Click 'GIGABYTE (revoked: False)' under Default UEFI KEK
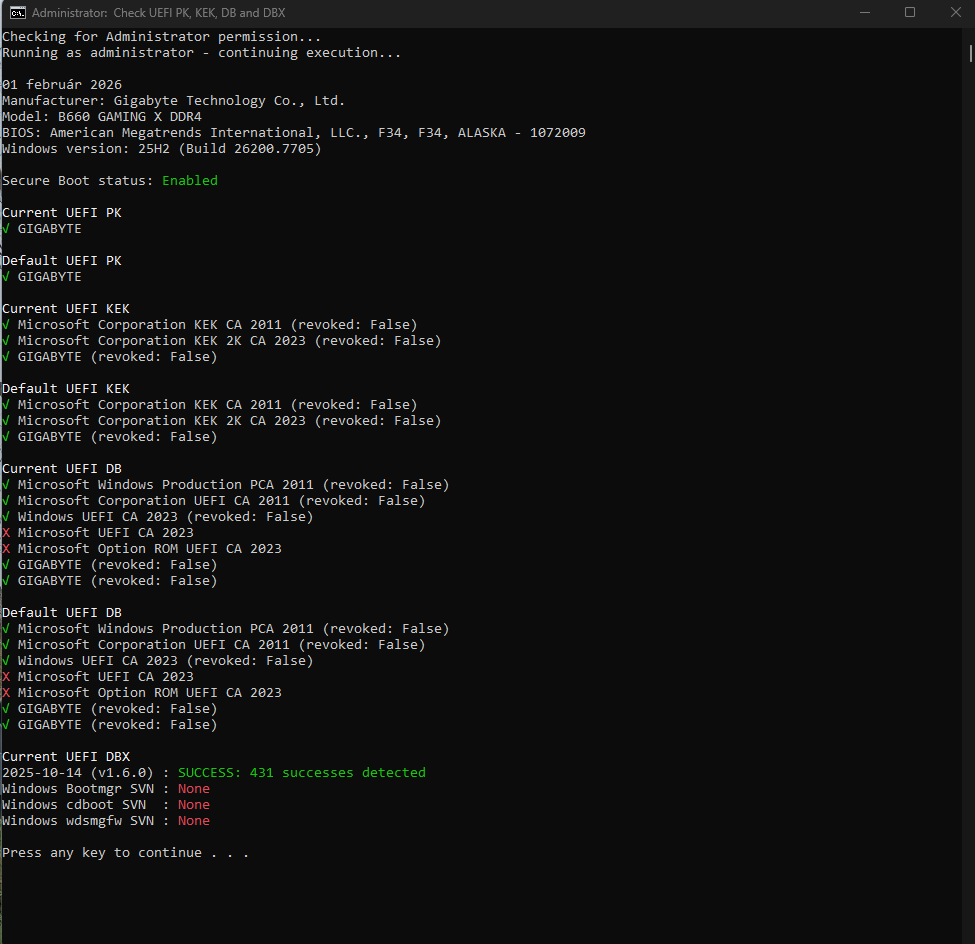Viewport: 975px width, 944px height. pyautogui.click(x=118, y=437)
